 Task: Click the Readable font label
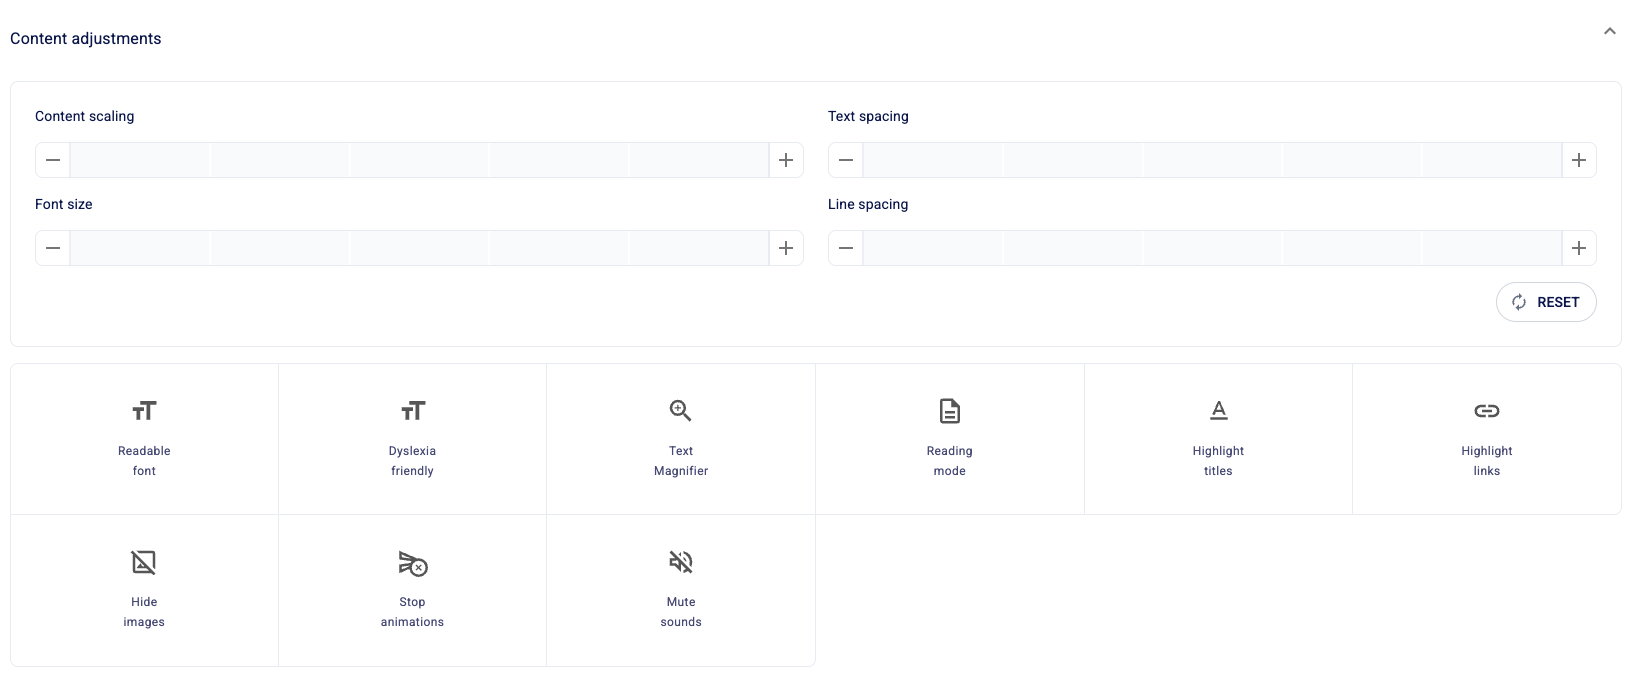click(144, 461)
